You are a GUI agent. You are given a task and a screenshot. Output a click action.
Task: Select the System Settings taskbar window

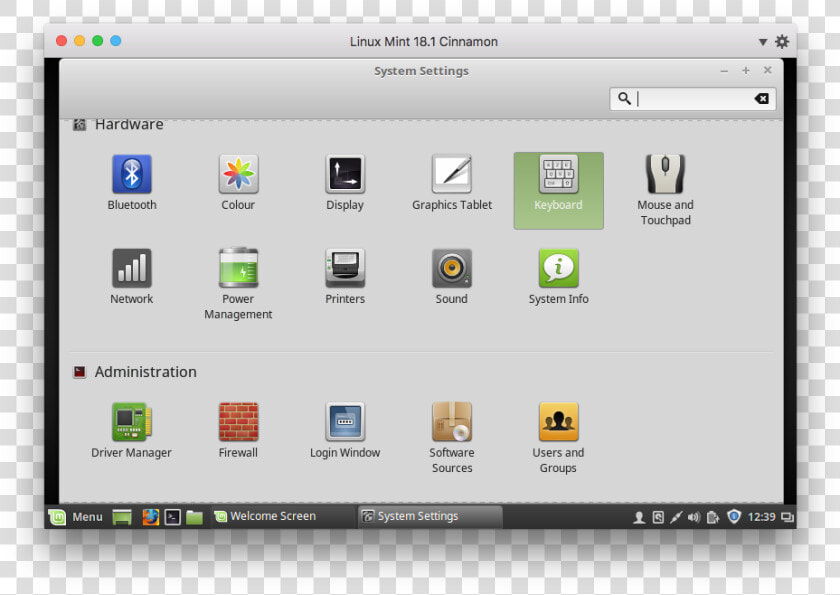431,516
